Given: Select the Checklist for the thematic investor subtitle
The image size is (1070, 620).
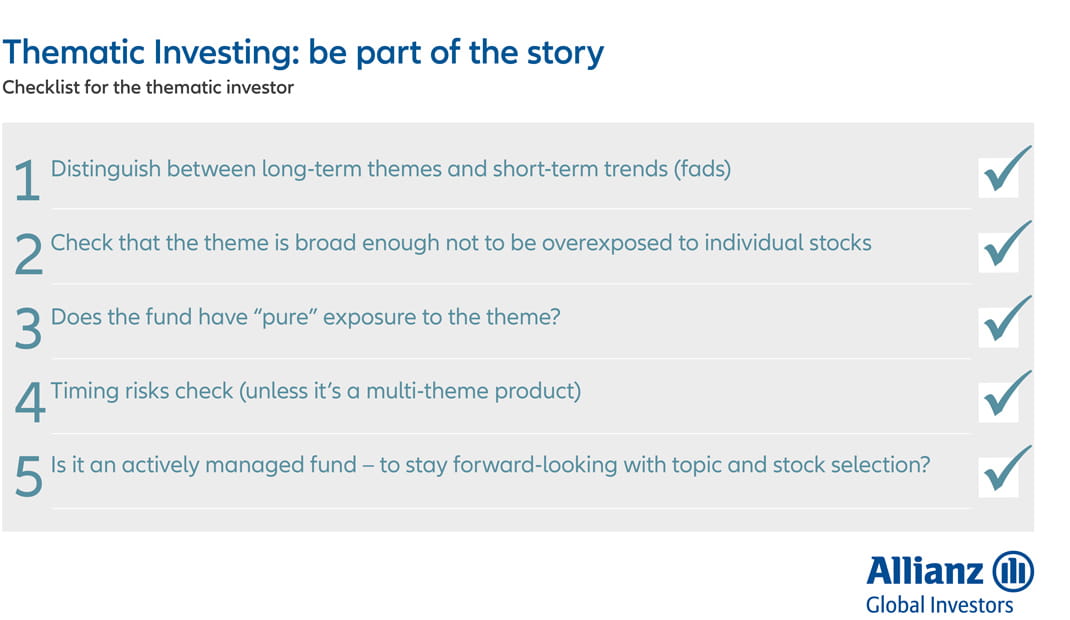Looking at the screenshot, I should pyautogui.click(x=148, y=87).
